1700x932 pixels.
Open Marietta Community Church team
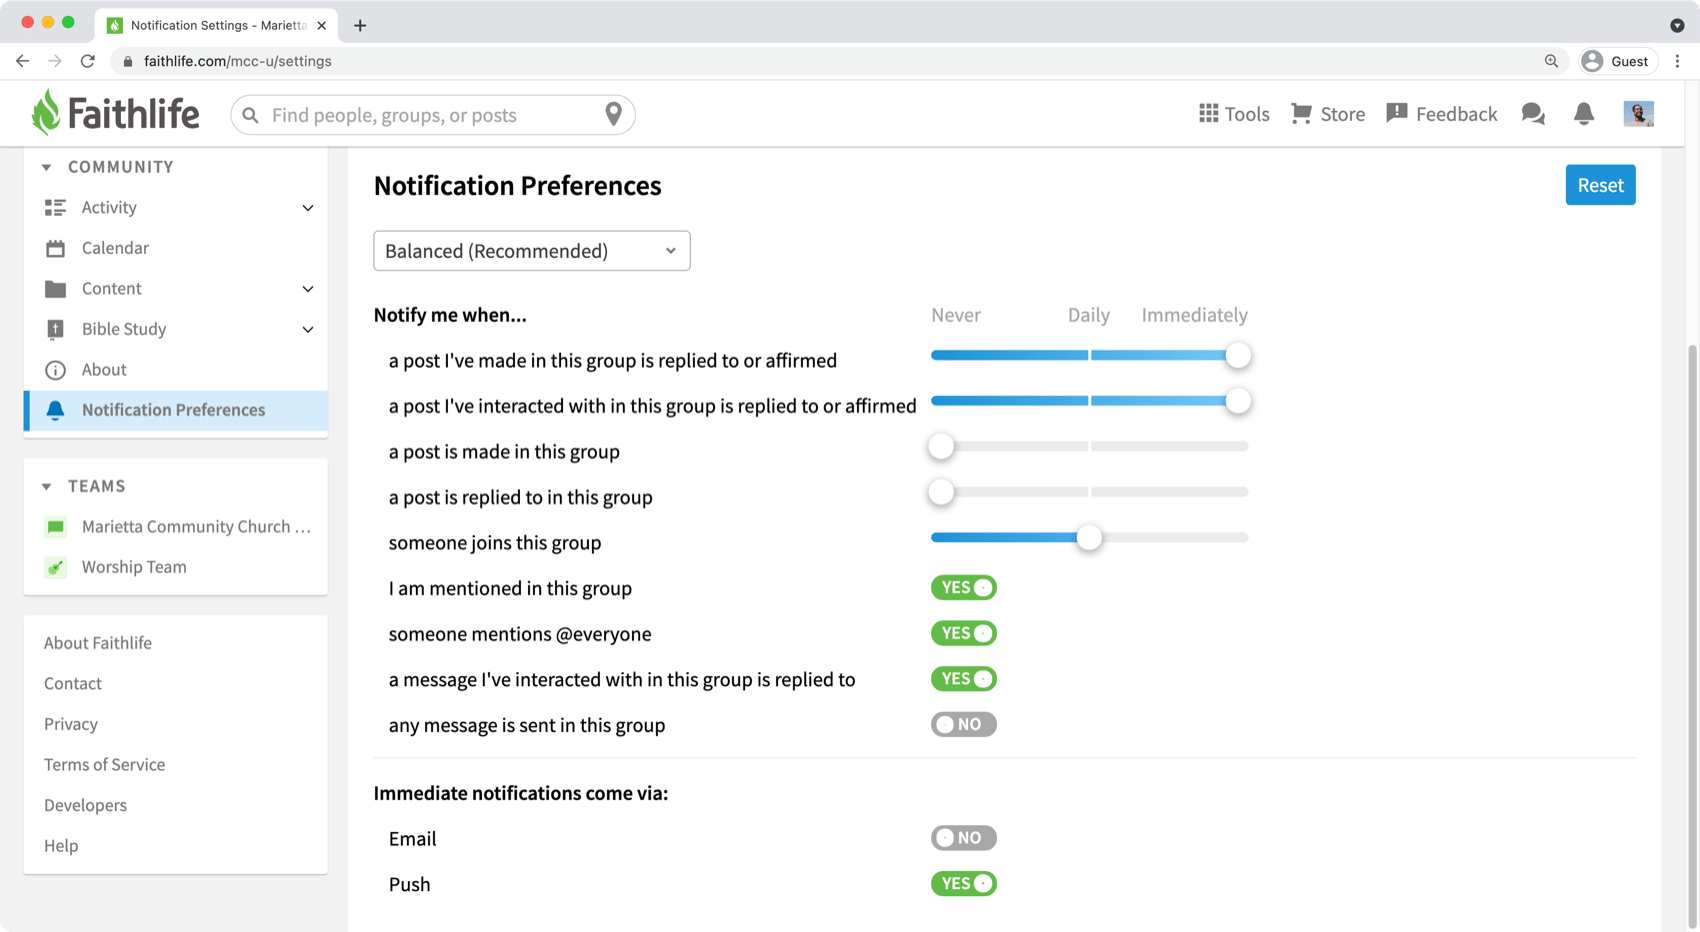click(175, 526)
